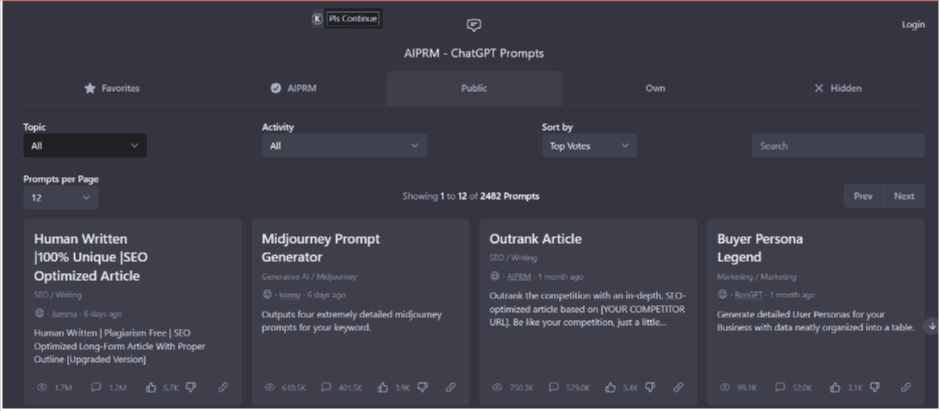Click Generative AI / Midjourney category text
The height and width of the screenshot is (411, 940).
309,277
